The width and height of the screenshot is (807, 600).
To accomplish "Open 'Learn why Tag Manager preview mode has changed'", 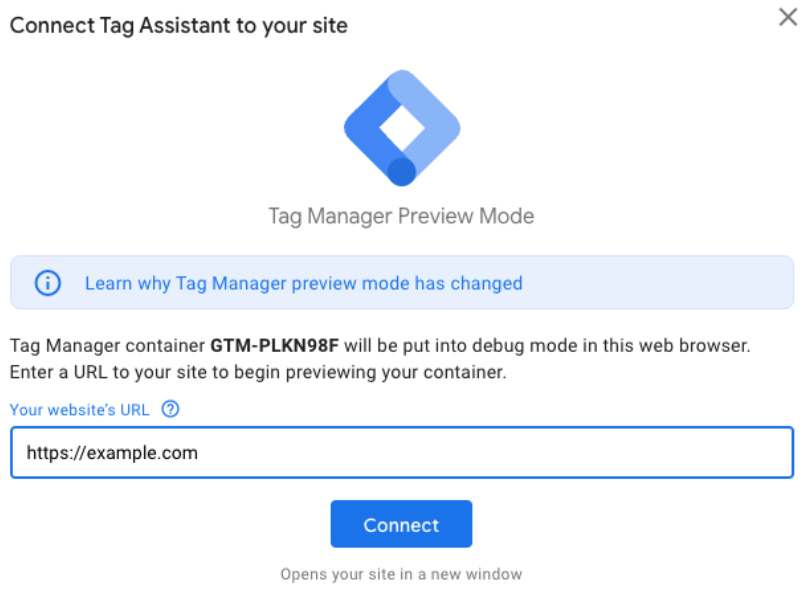I will 304,283.
